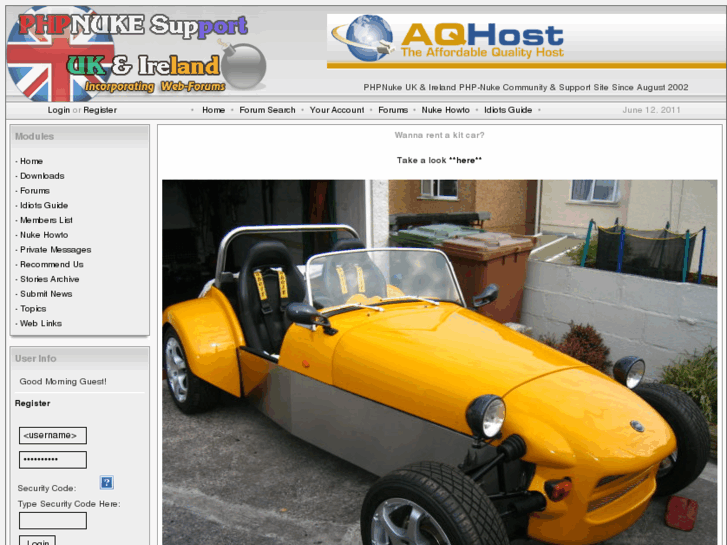Open the AQHost banner advertisement
Image resolution: width=727 pixels, height=545 pixels.
(526, 41)
